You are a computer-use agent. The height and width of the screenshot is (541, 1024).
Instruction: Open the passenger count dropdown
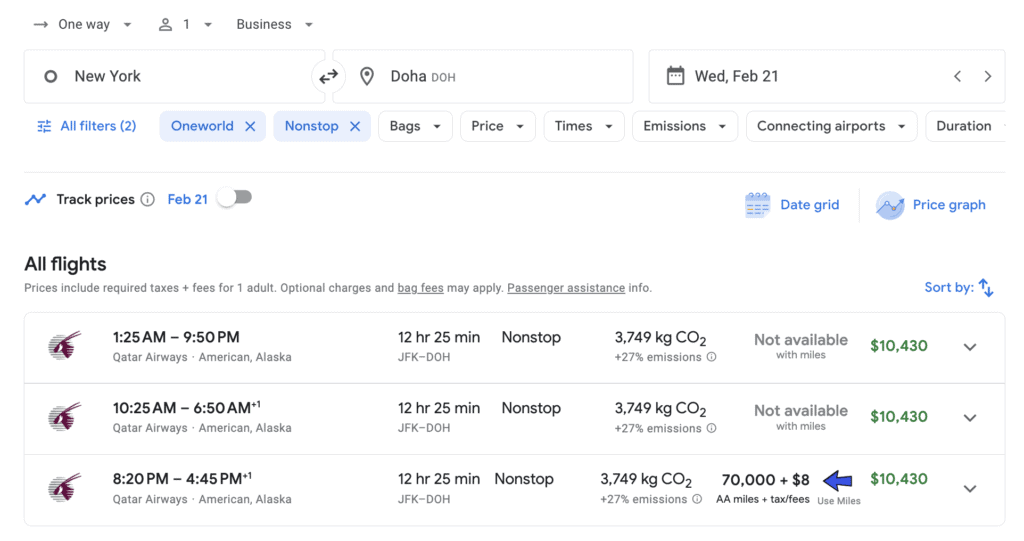click(x=185, y=24)
